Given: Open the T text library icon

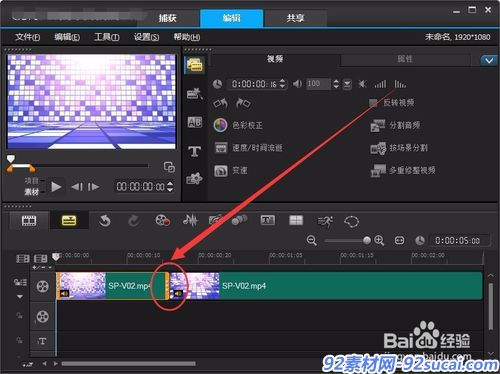Looking at the screenshot, I should point(195,151).
